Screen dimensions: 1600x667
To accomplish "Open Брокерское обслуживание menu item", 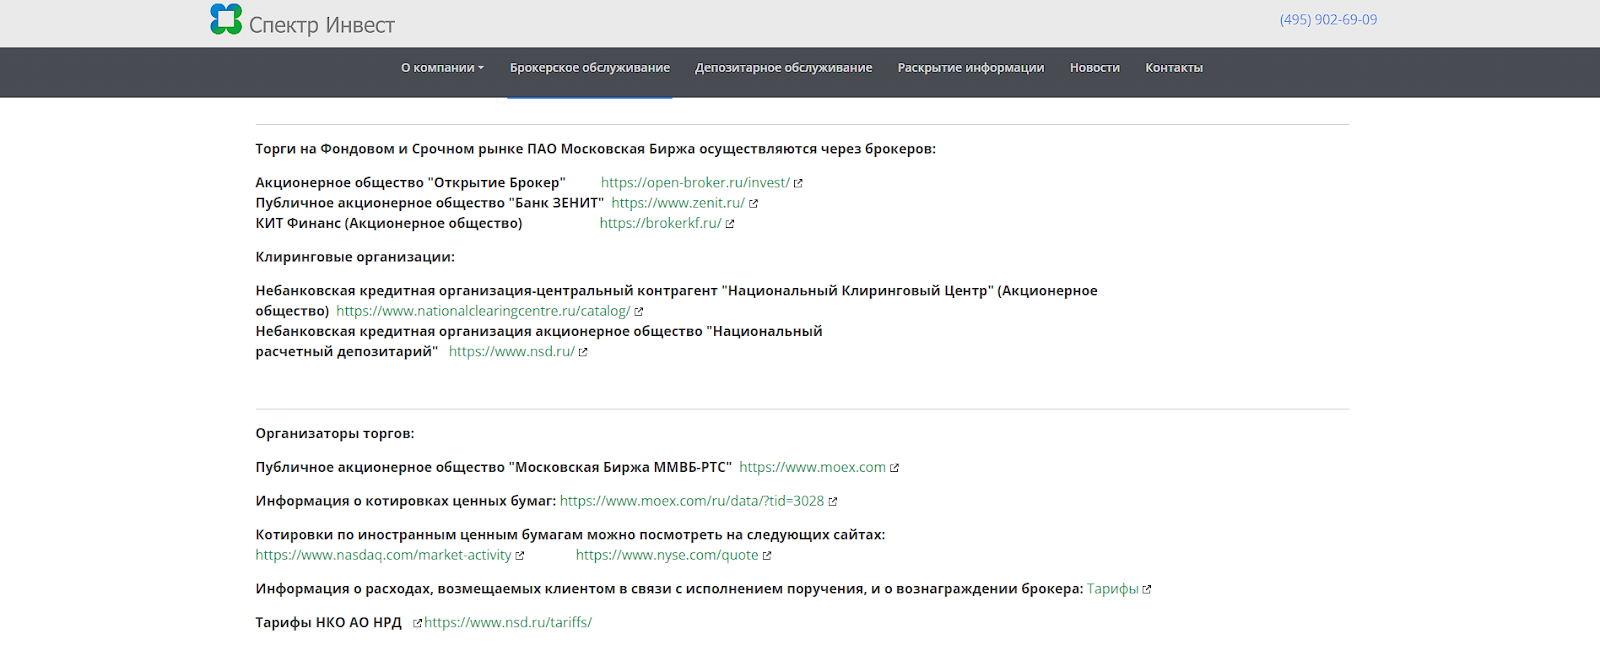I will click(x=590, y=68).
